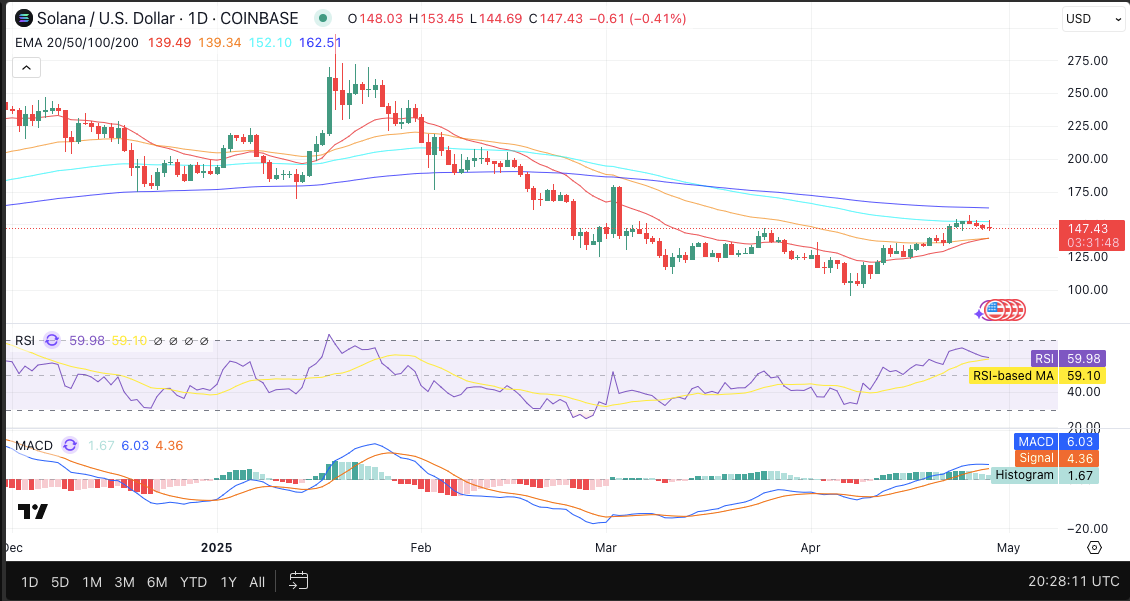Click the 40.00 RSI axis label
This screenshot has width=1130, height=601.
(x=1083, y=391)
